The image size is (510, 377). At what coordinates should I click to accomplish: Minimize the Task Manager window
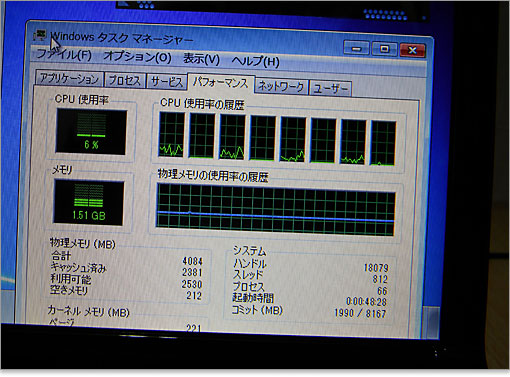[x=356, y=49]
